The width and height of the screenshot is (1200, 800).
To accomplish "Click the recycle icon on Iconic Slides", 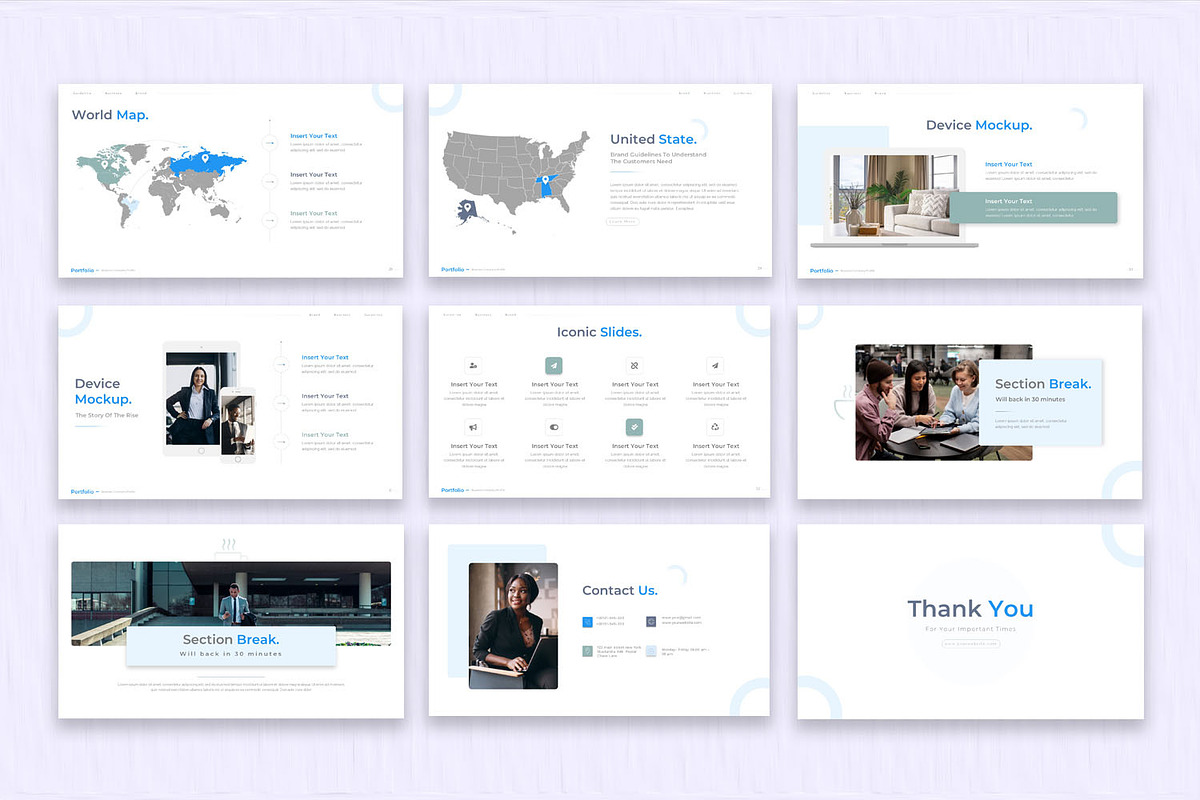I will 715,427.
